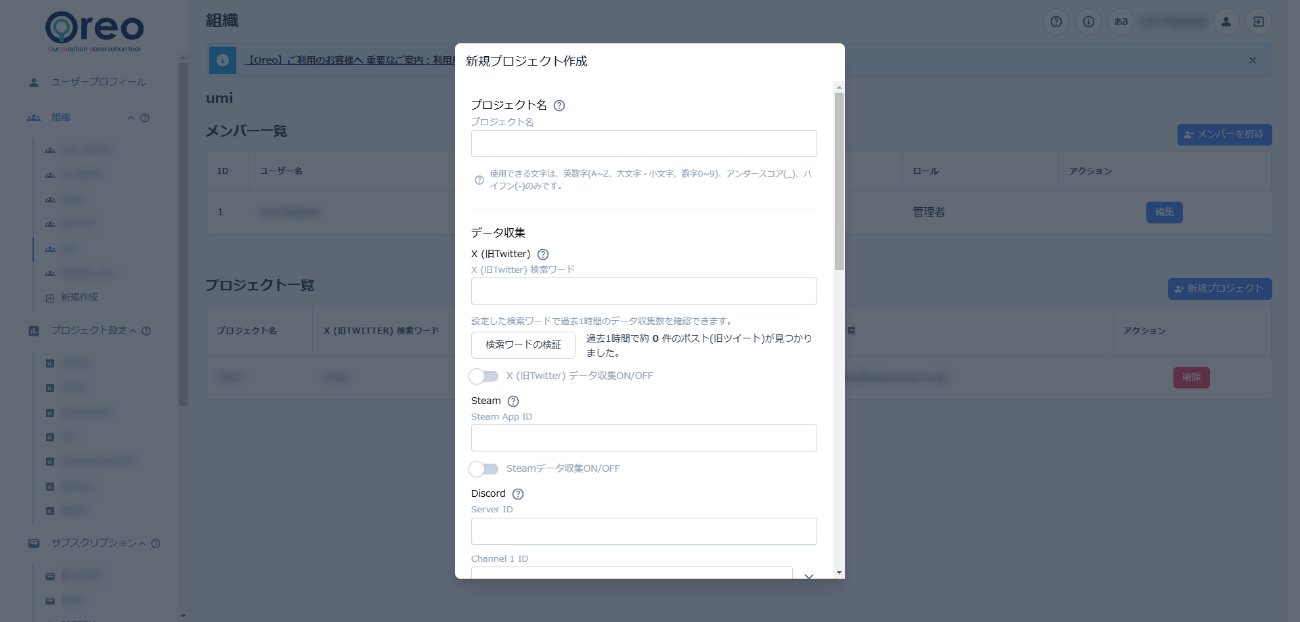The height and width of the screenshot is (622, 1300).
Task: Click the help icon next to プロジェクト設定
Action: pyautogui.click(x=146, y=331)
